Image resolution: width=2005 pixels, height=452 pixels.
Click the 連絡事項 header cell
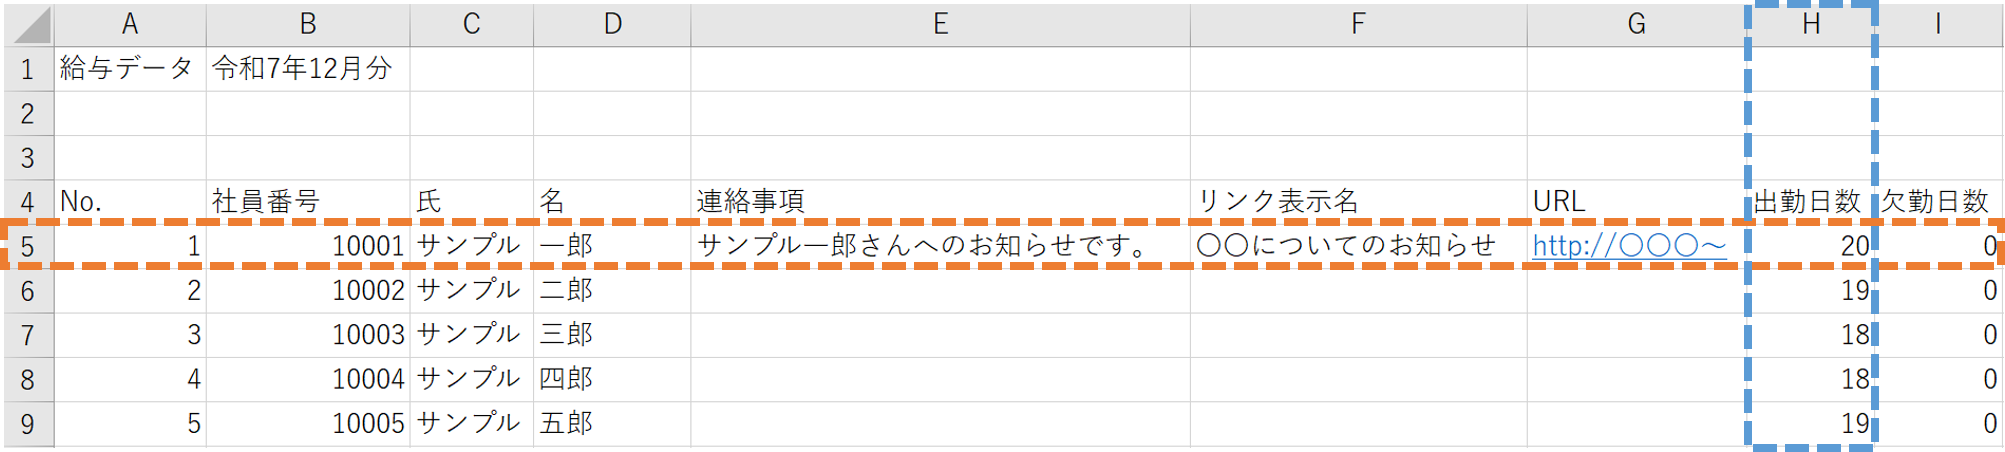pyautogui.click(x=940, y=202)
